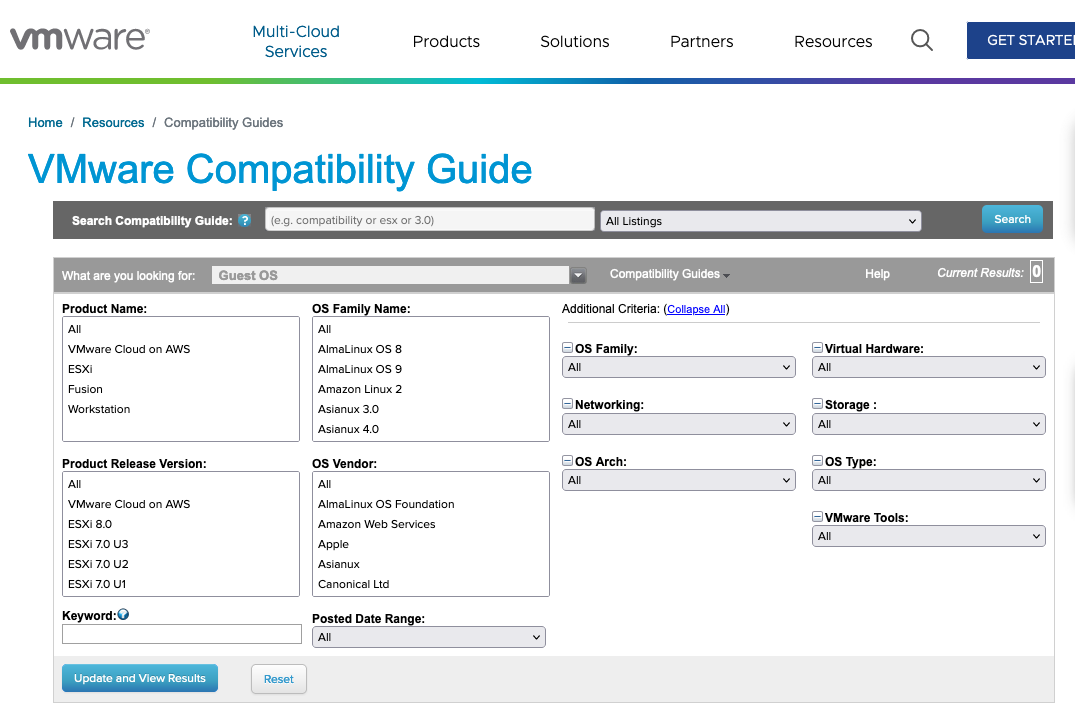Screen dimensions: 1075x727
Task: Collapse the OS Type criteria section
Action: pos(817,461)
